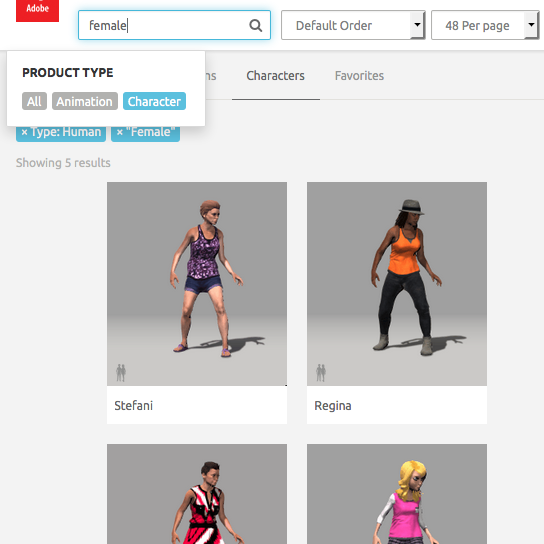Screen dimensions: 544x544
Task: Click the magnifying glass search icon
Action: pos(256,25)
